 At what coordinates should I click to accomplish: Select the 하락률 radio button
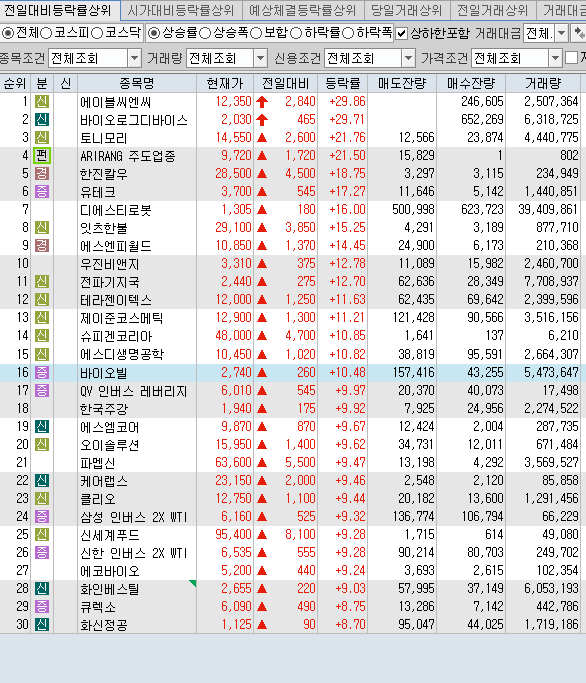coord(296,33)
